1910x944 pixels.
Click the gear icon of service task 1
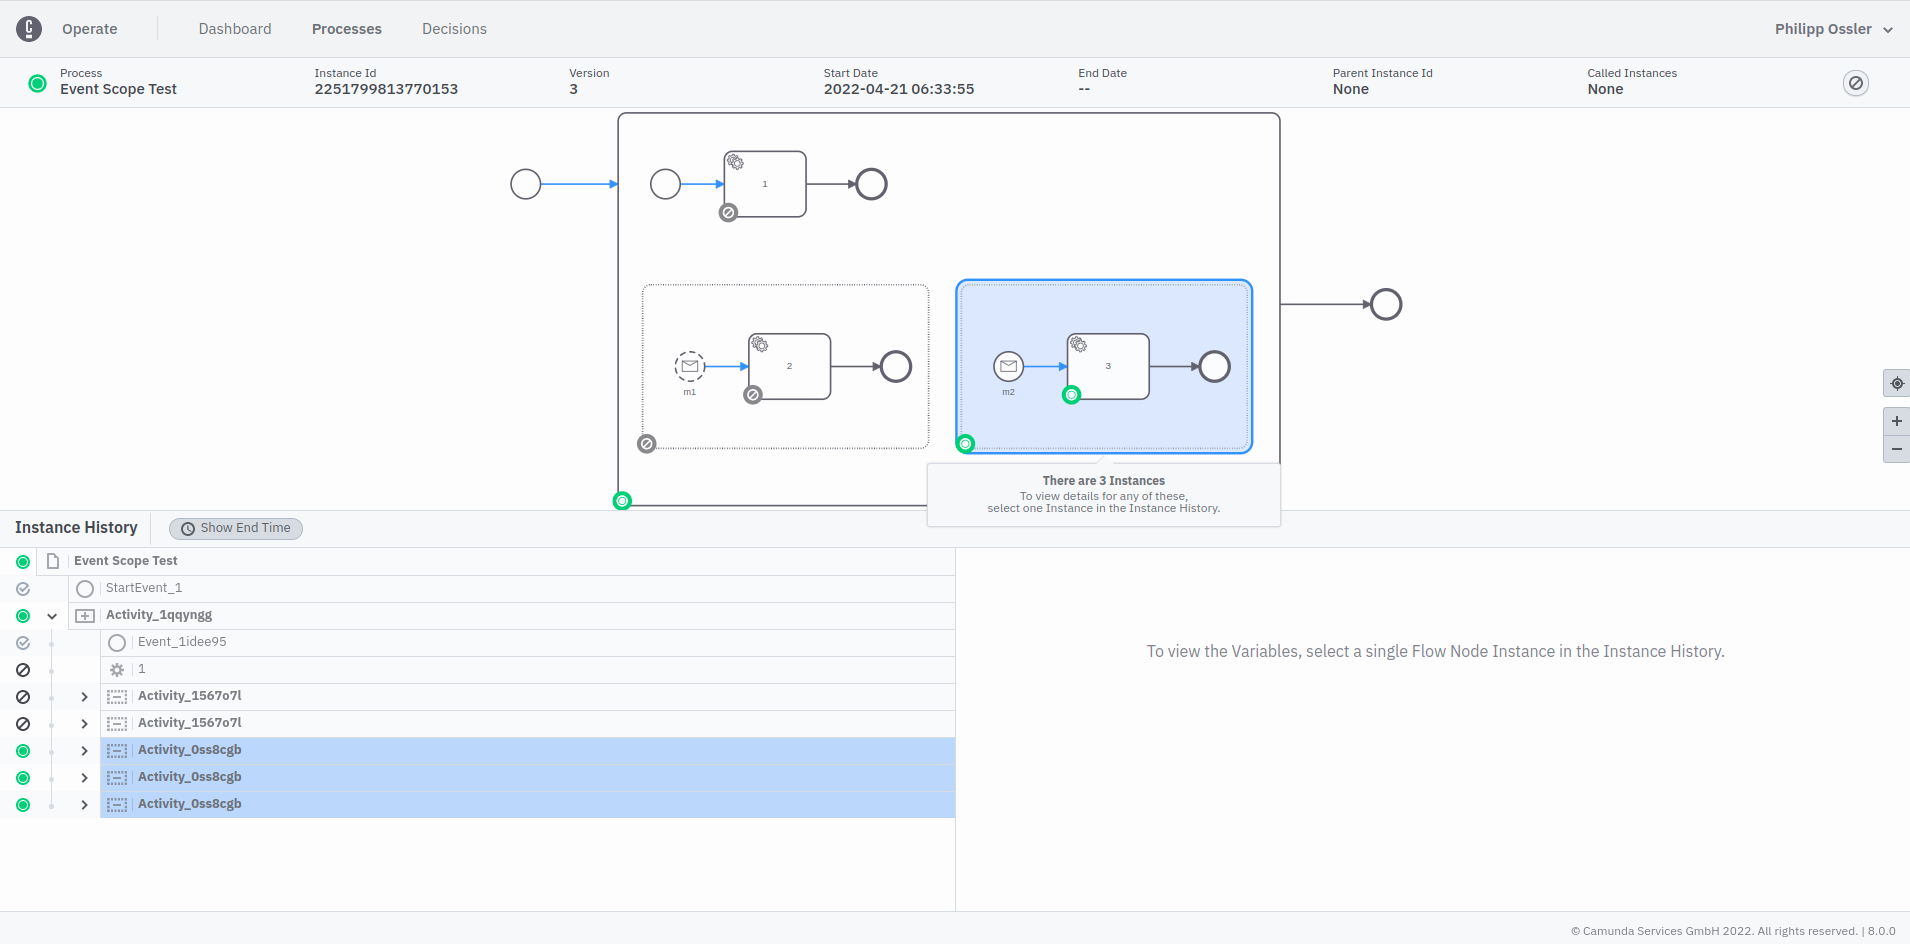[x=736, y=160]
